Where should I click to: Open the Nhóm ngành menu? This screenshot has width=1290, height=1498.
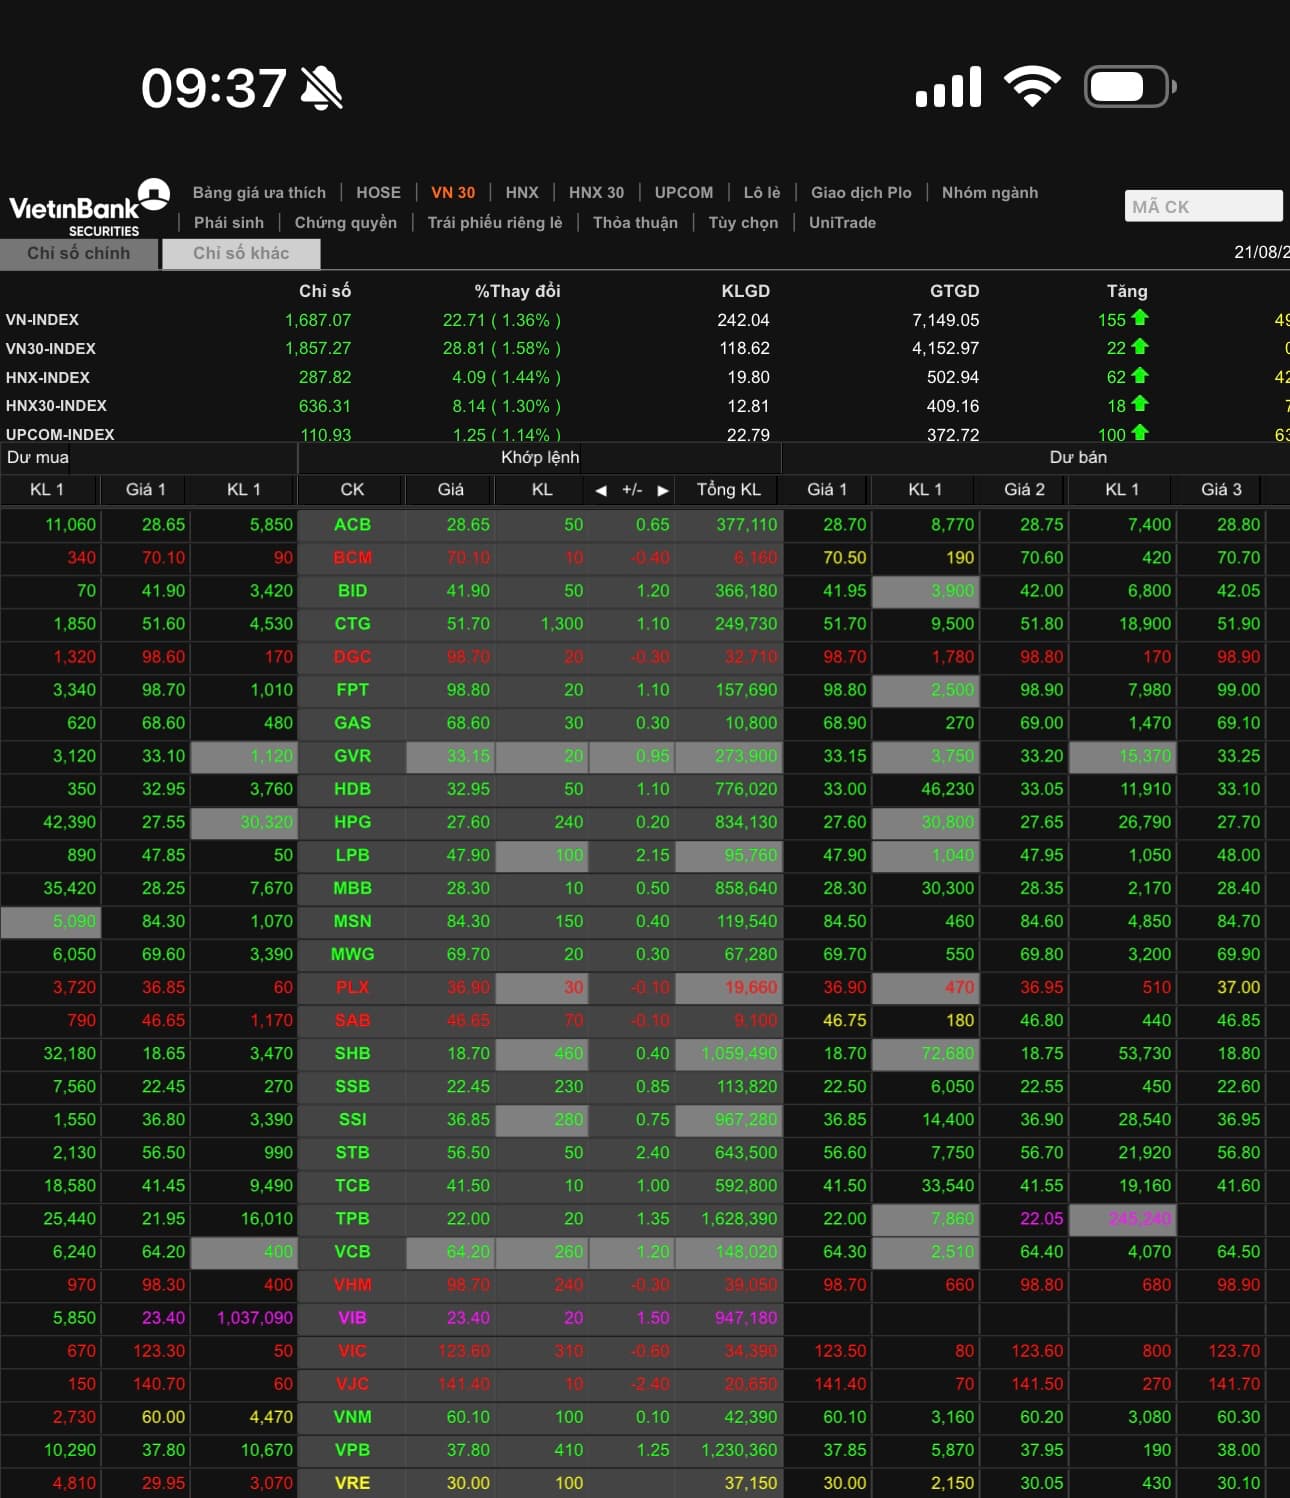tap(990, 192)
